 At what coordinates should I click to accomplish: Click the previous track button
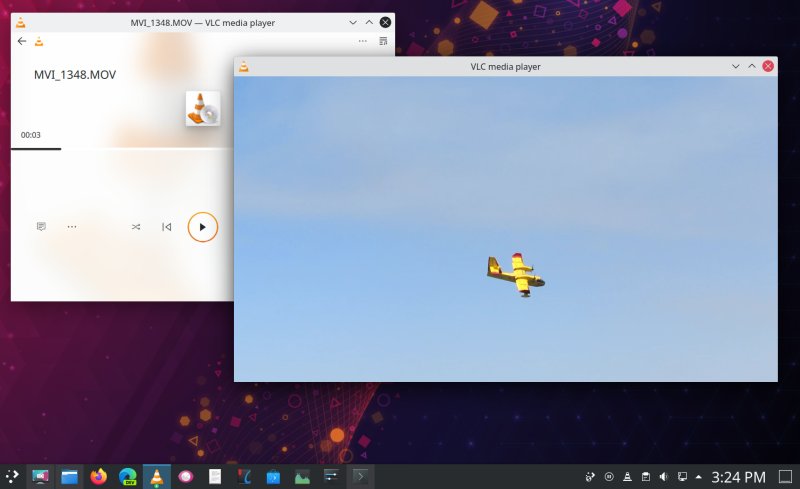click(x=167, y=227)
